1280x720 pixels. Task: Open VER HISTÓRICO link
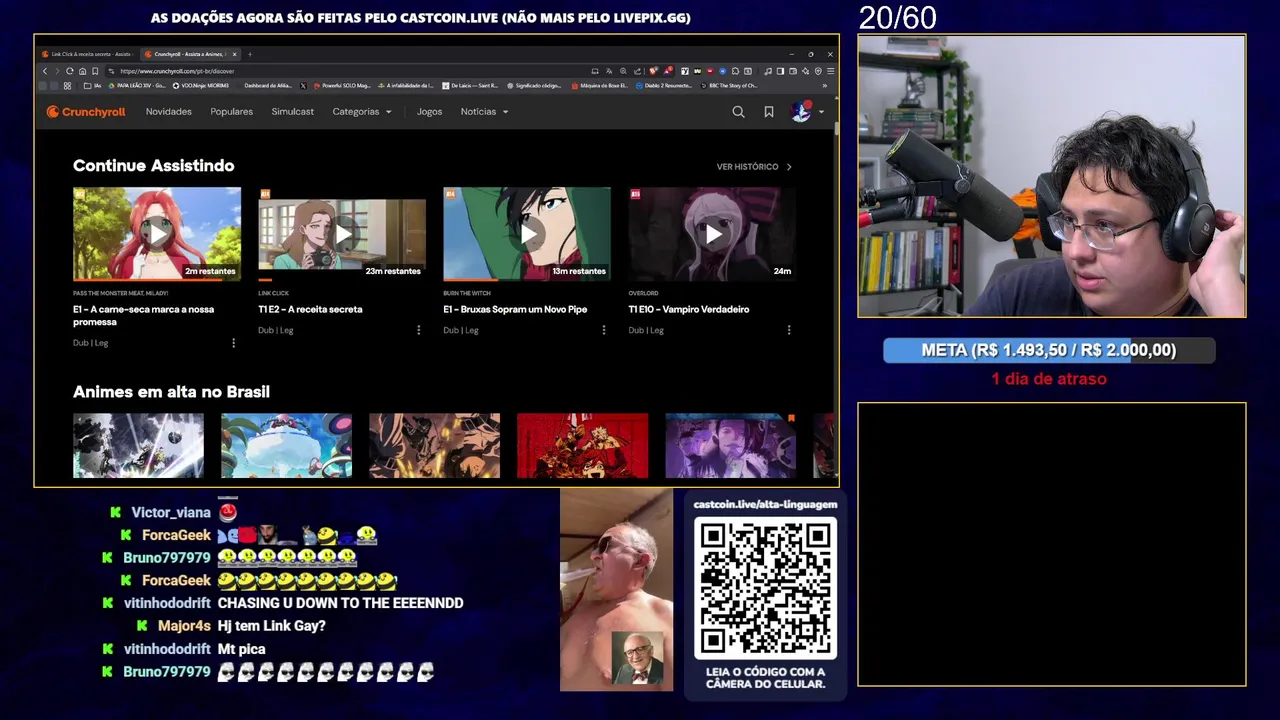(754, 167)
